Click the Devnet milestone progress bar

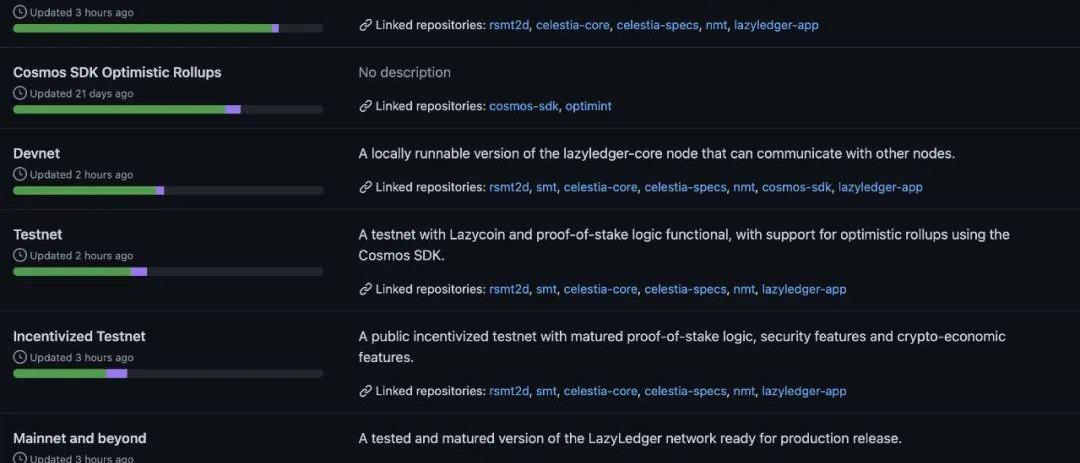[x=168, y=190]
